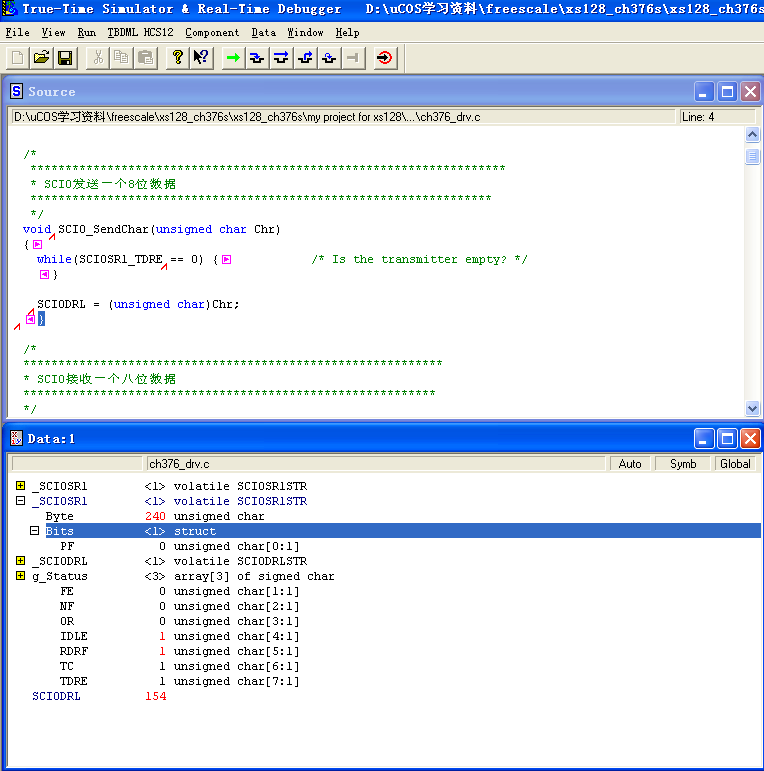Collapse the Bits struct node
The height and width of the screenshot is (771, 764).
click(34, 531)
